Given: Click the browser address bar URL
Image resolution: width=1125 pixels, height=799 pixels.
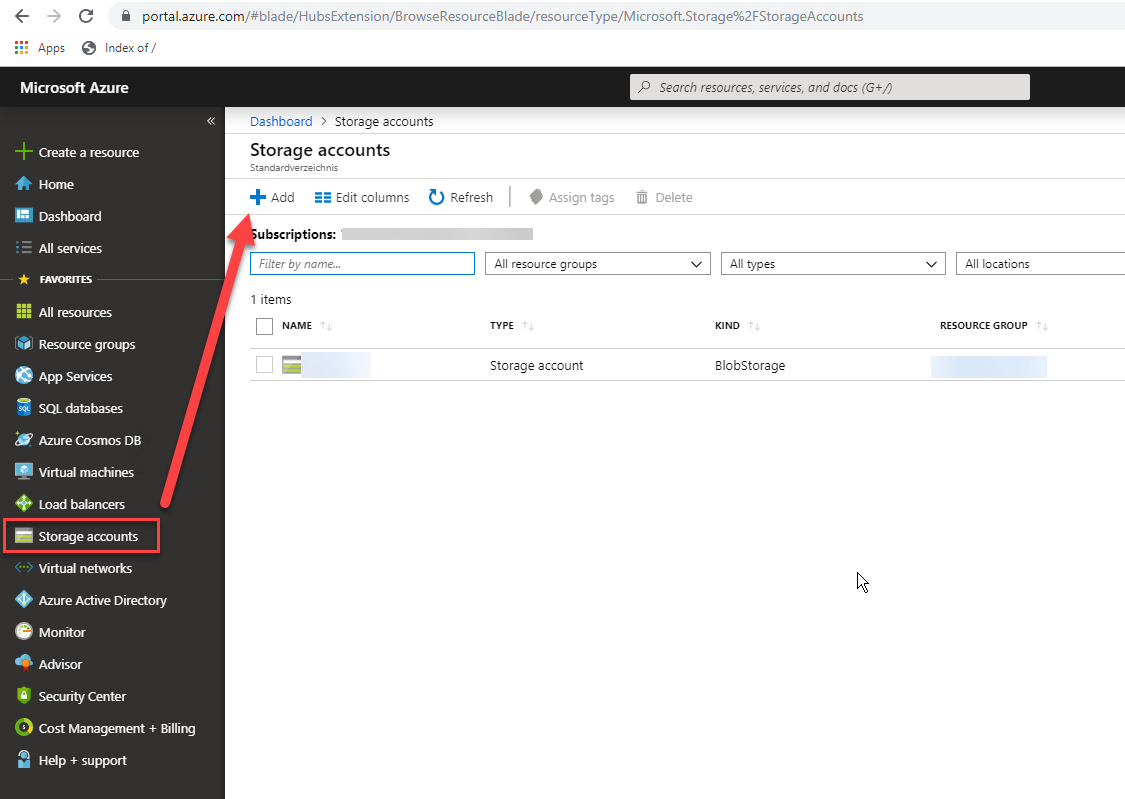Looking at the screenshot, I should coord(502,16).
